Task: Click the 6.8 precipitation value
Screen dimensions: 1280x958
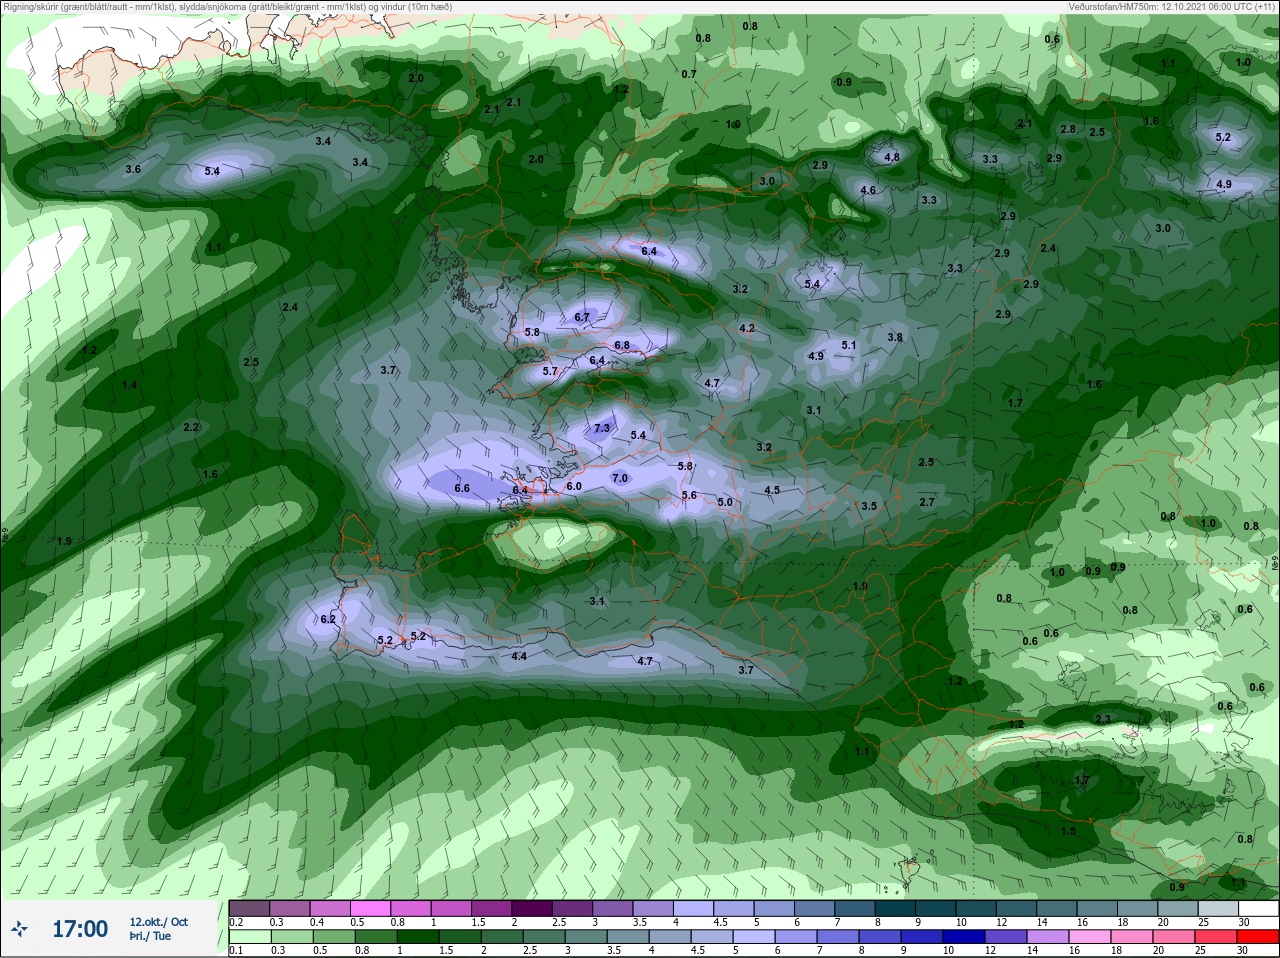Action: coord(622,345)
